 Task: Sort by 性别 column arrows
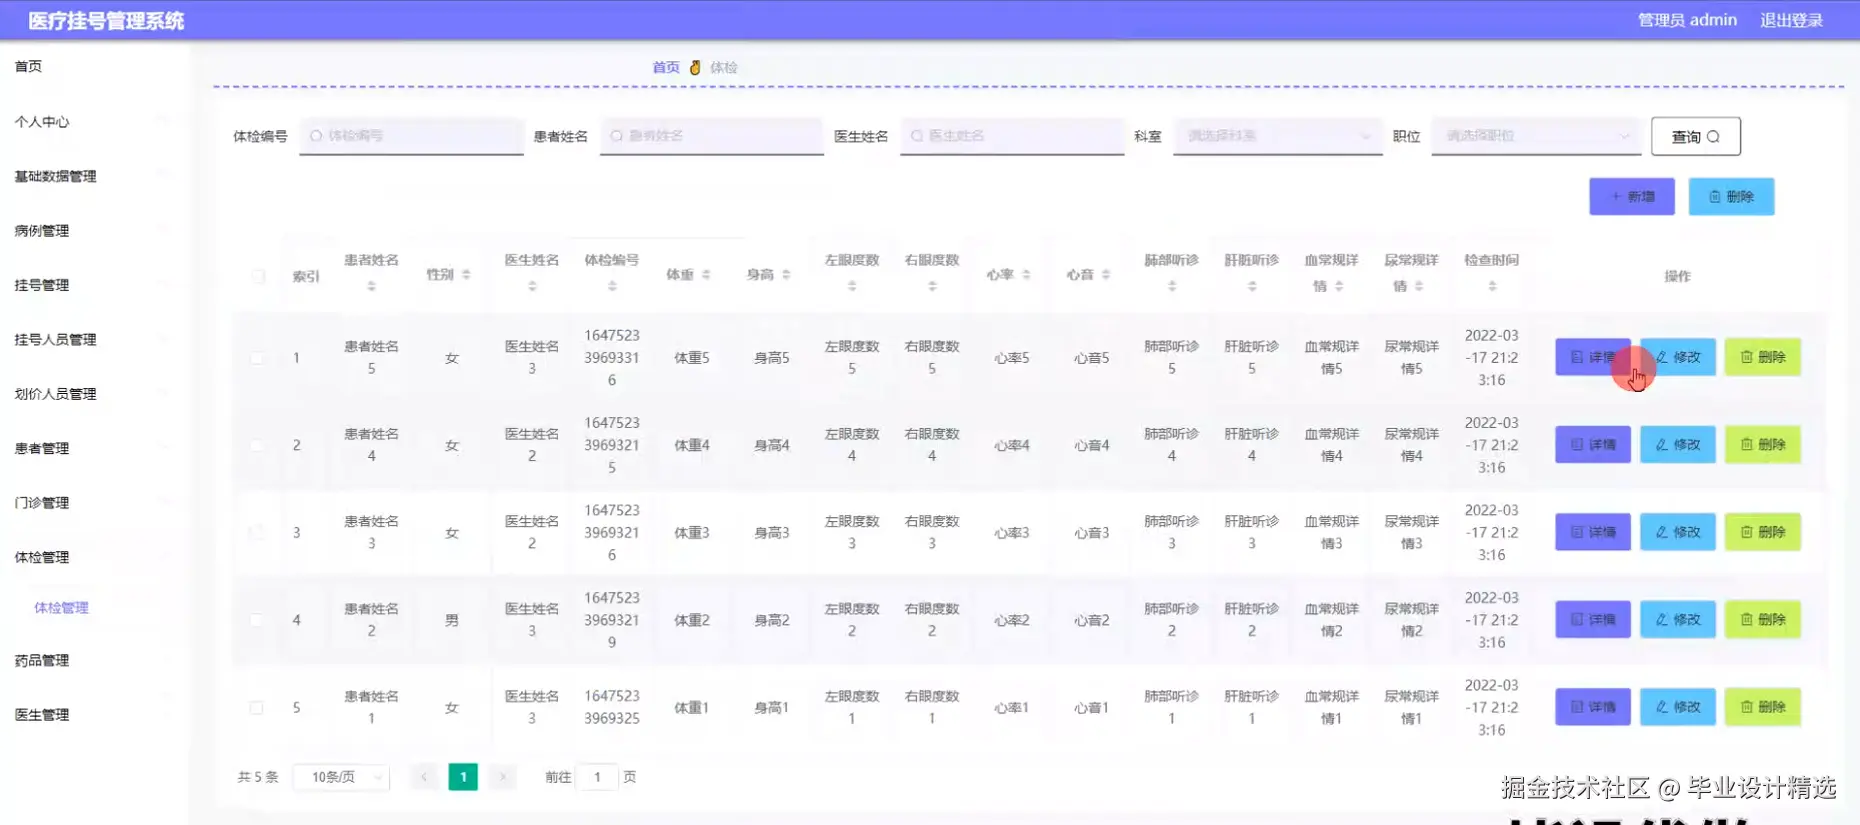[x=466, y=274]
